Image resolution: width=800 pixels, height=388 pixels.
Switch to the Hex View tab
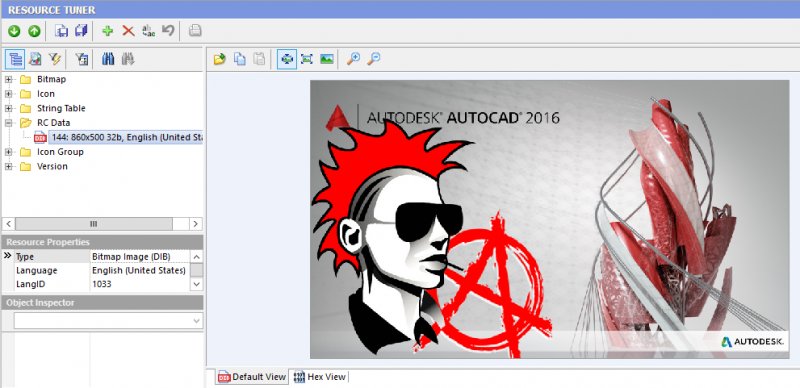tap(320, 377)
